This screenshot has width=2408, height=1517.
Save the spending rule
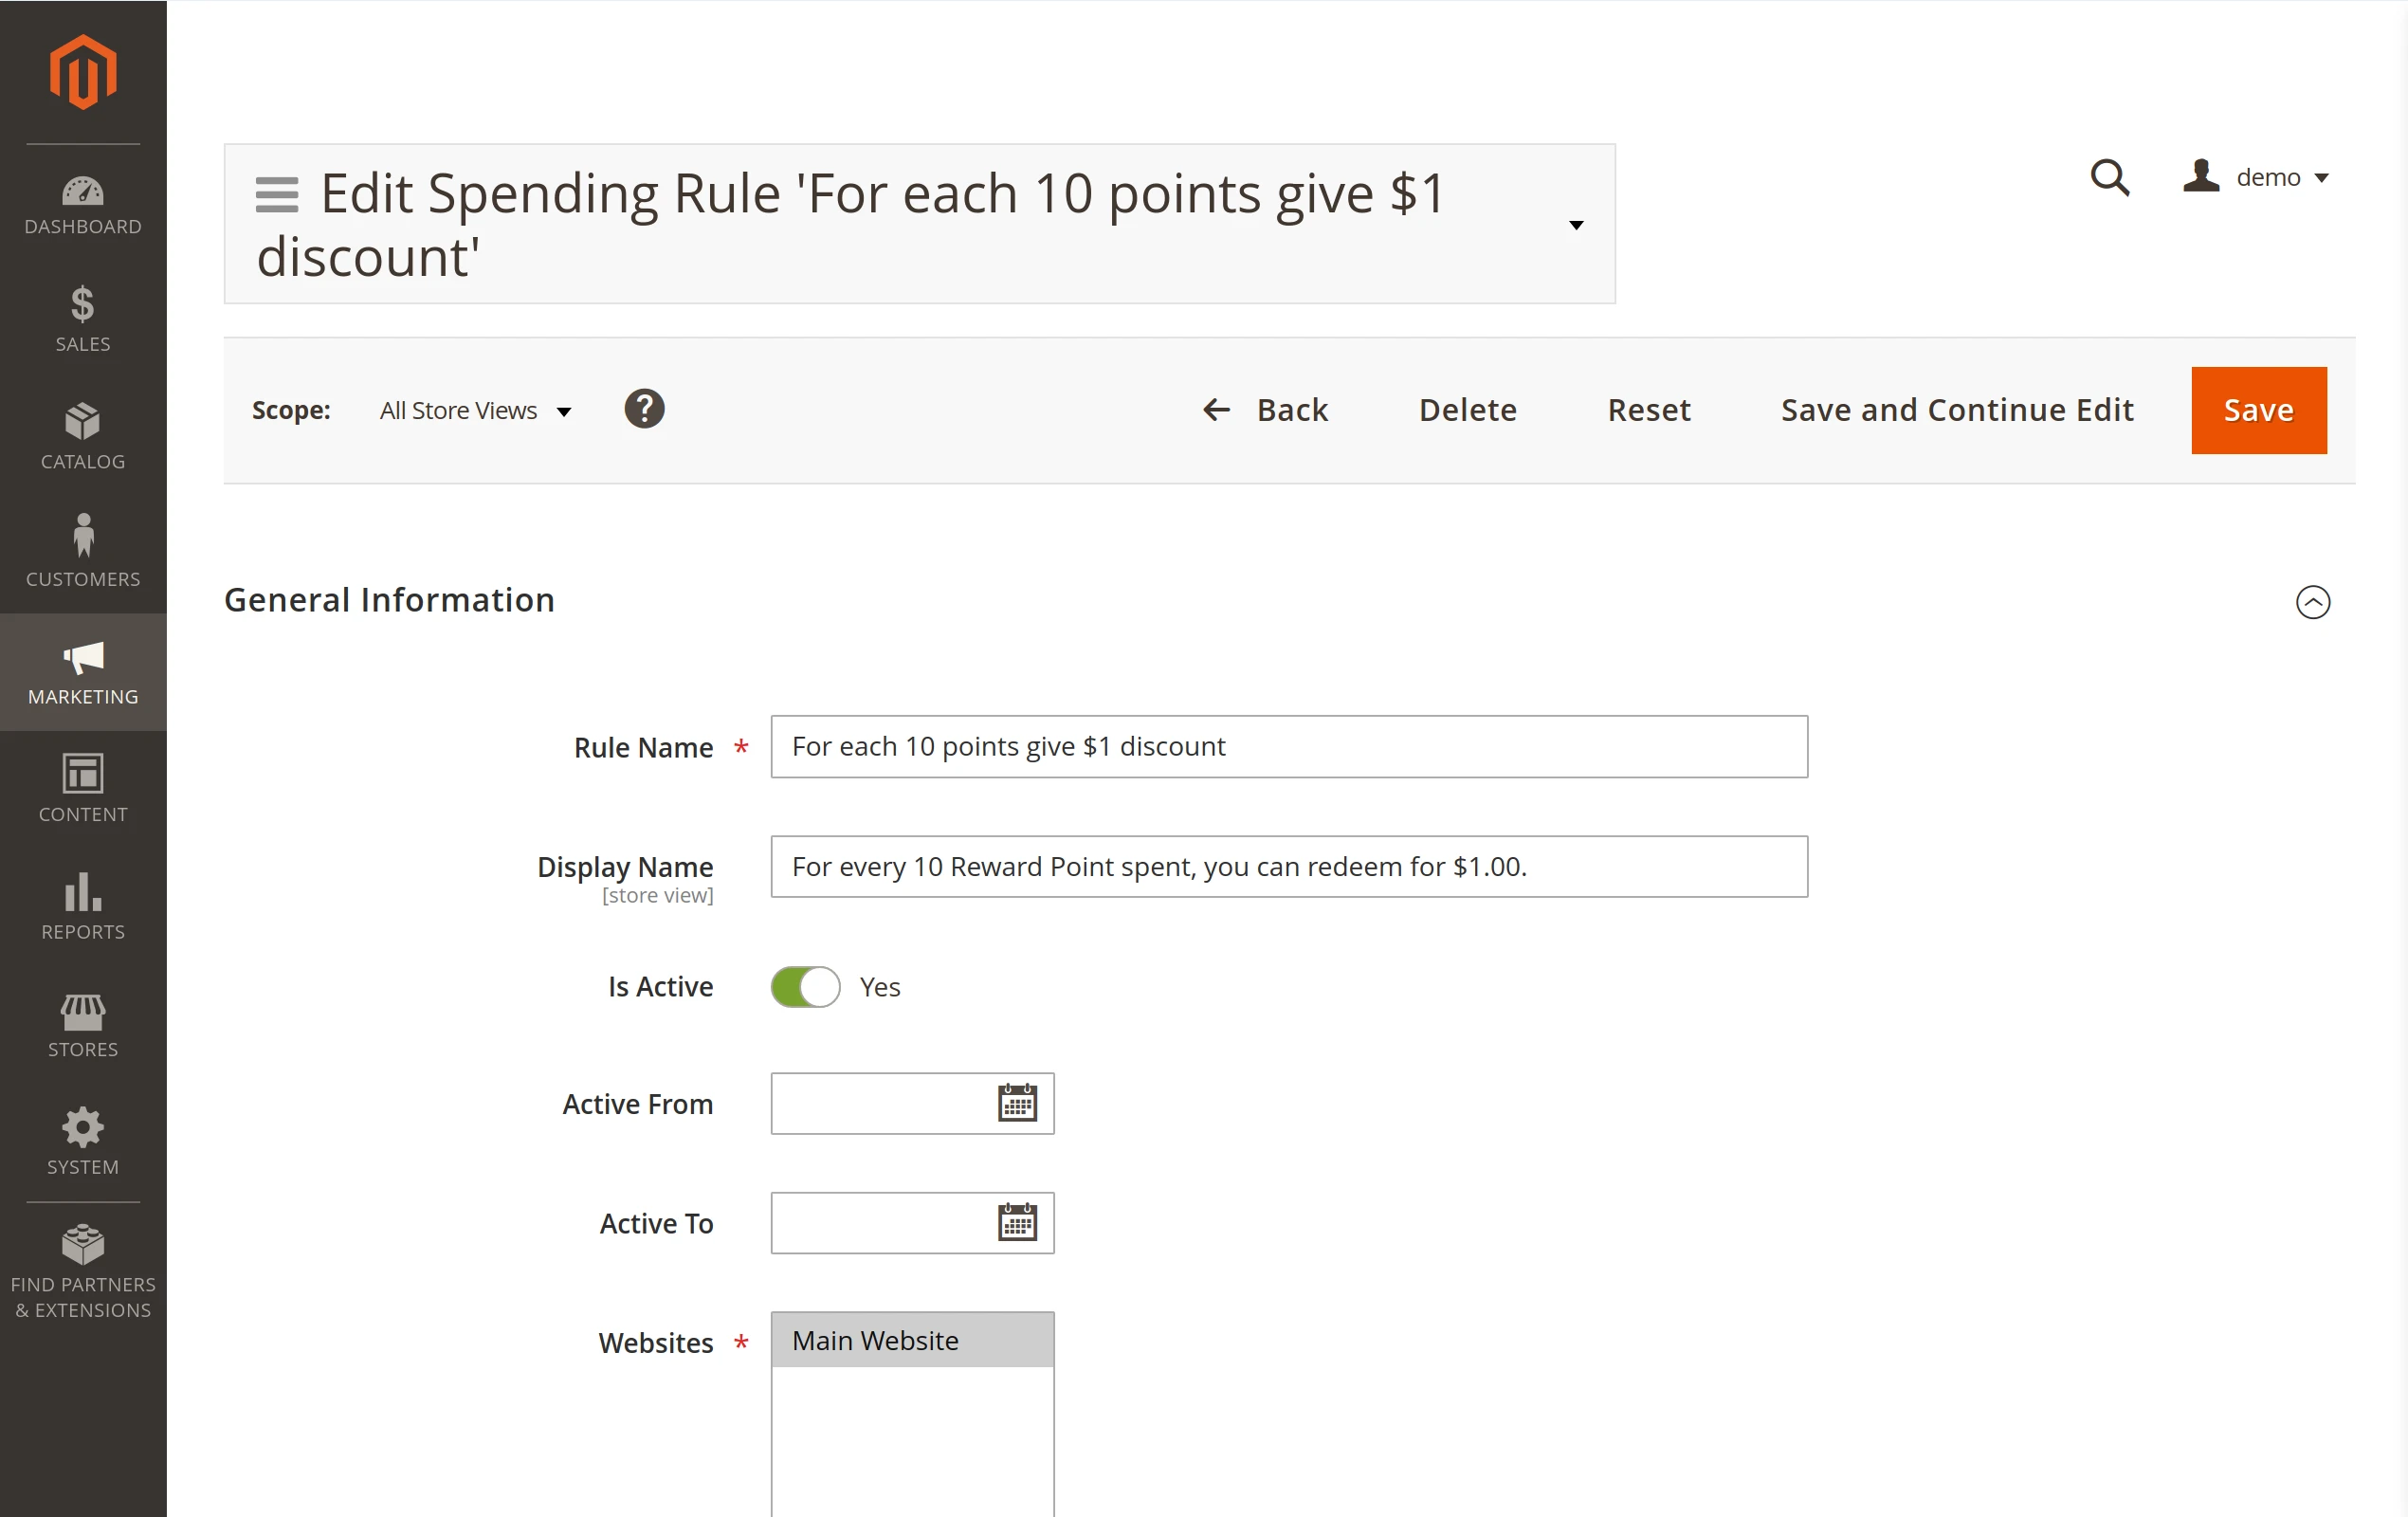click(x=2258, y=410)
